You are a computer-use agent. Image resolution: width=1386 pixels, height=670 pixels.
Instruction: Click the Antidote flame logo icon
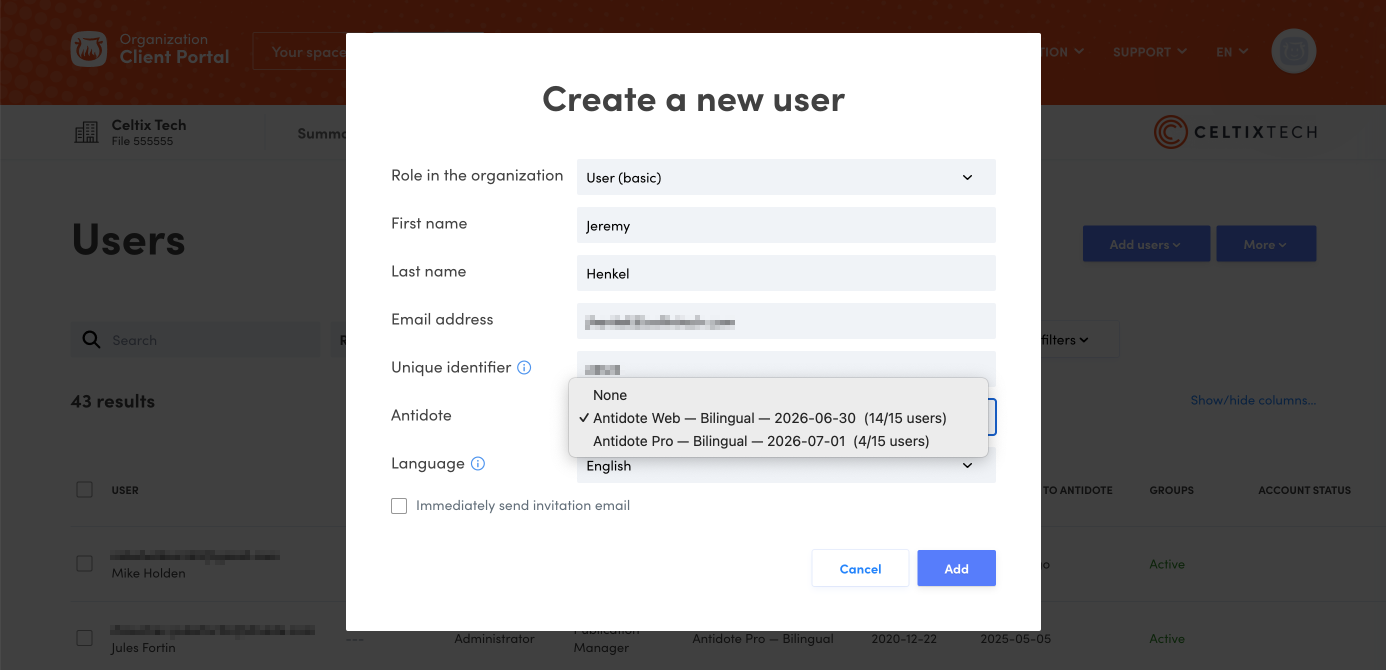(x=89, y=50)
